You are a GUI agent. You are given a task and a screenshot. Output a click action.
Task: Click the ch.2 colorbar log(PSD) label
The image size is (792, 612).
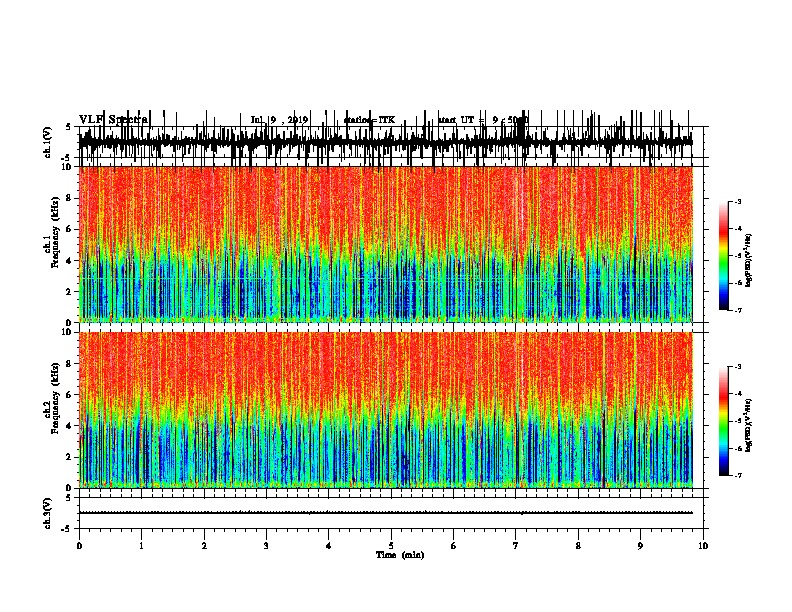(x=749, y=425)
